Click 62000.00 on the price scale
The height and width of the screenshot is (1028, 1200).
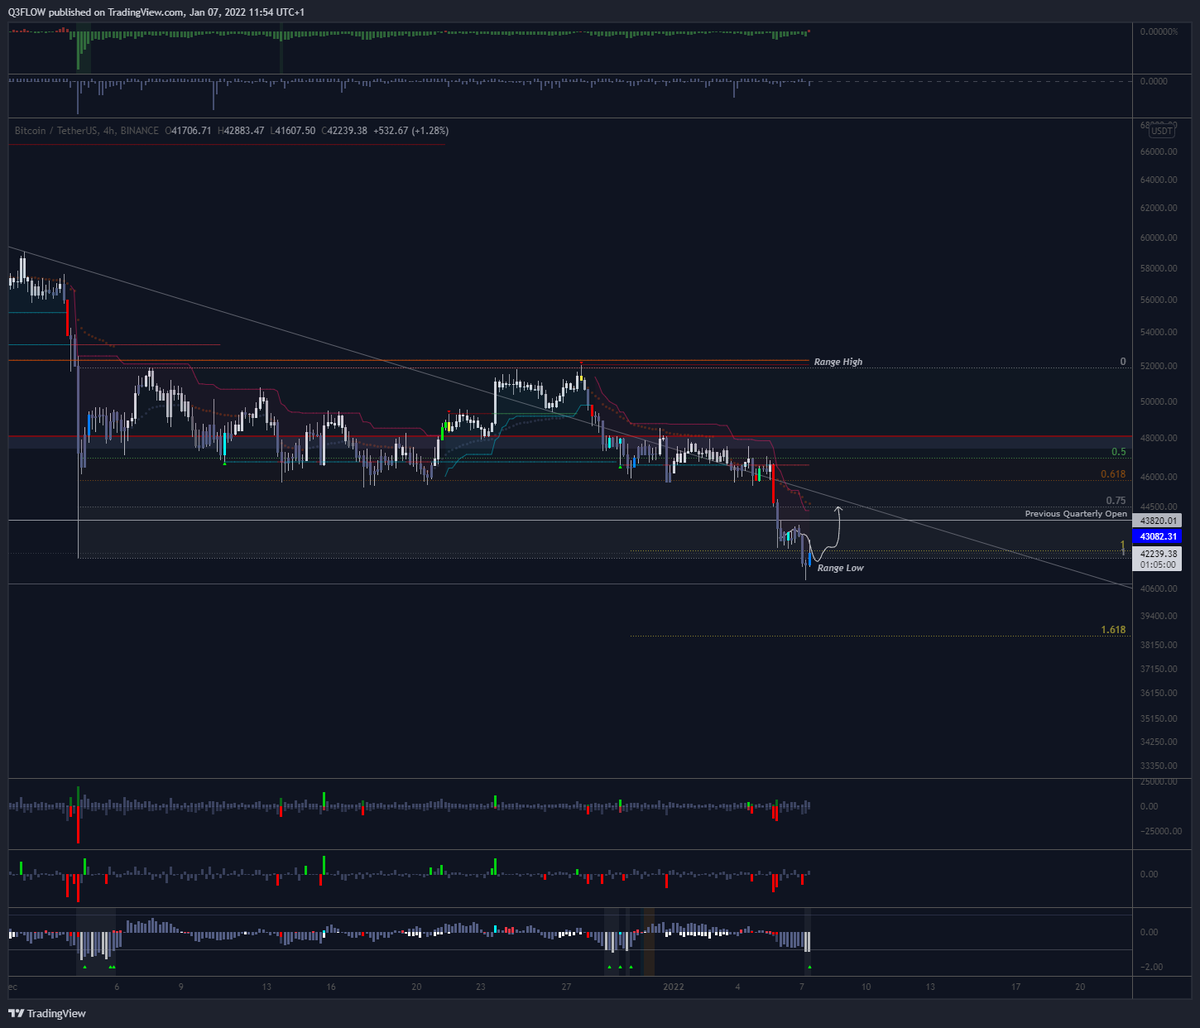click(1158, 209)
